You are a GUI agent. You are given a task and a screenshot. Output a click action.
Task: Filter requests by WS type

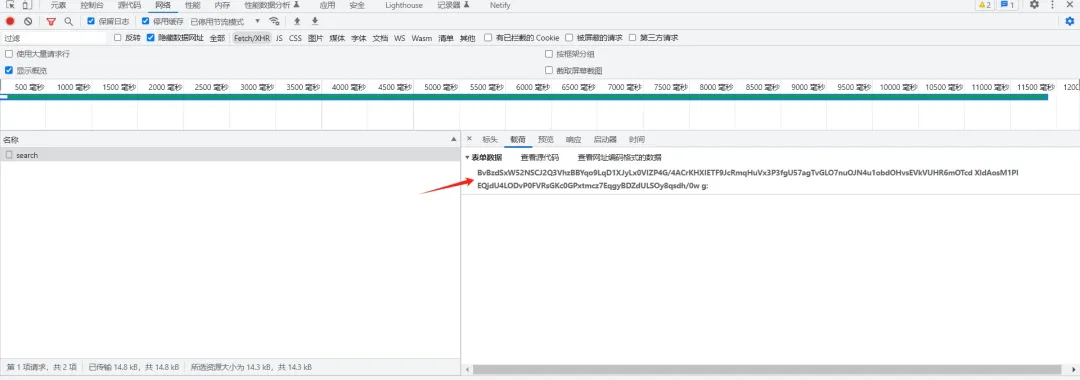pyautogui.click(x=399, y=38)
